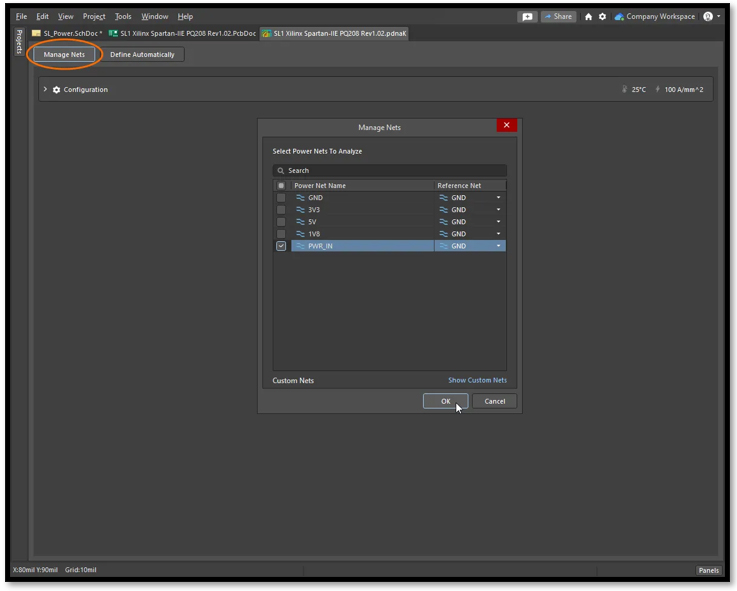Click the Show Custom Nets link
Image resolution: width=737 pixels, height=591 pixels.
coord(478,380)
